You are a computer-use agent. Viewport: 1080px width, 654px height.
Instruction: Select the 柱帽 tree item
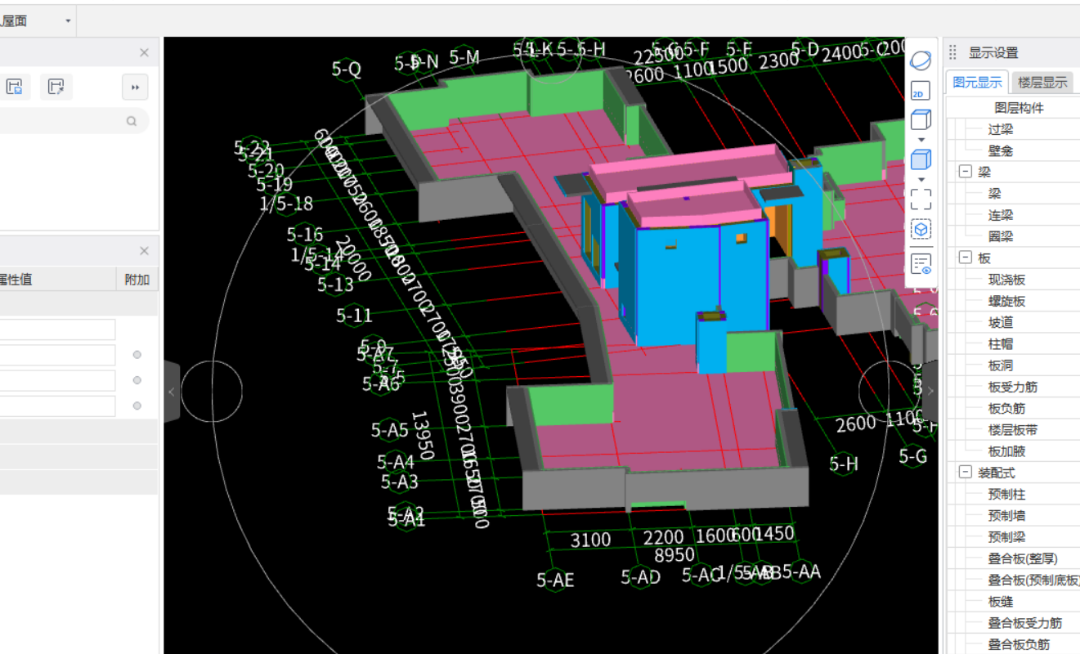coord(1000,344)
